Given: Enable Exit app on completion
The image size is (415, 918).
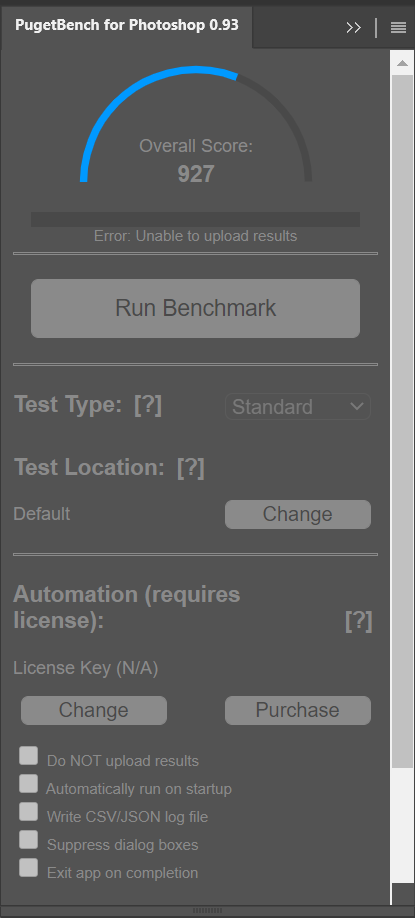Looking at the screenshot, I should pos(28,868).
